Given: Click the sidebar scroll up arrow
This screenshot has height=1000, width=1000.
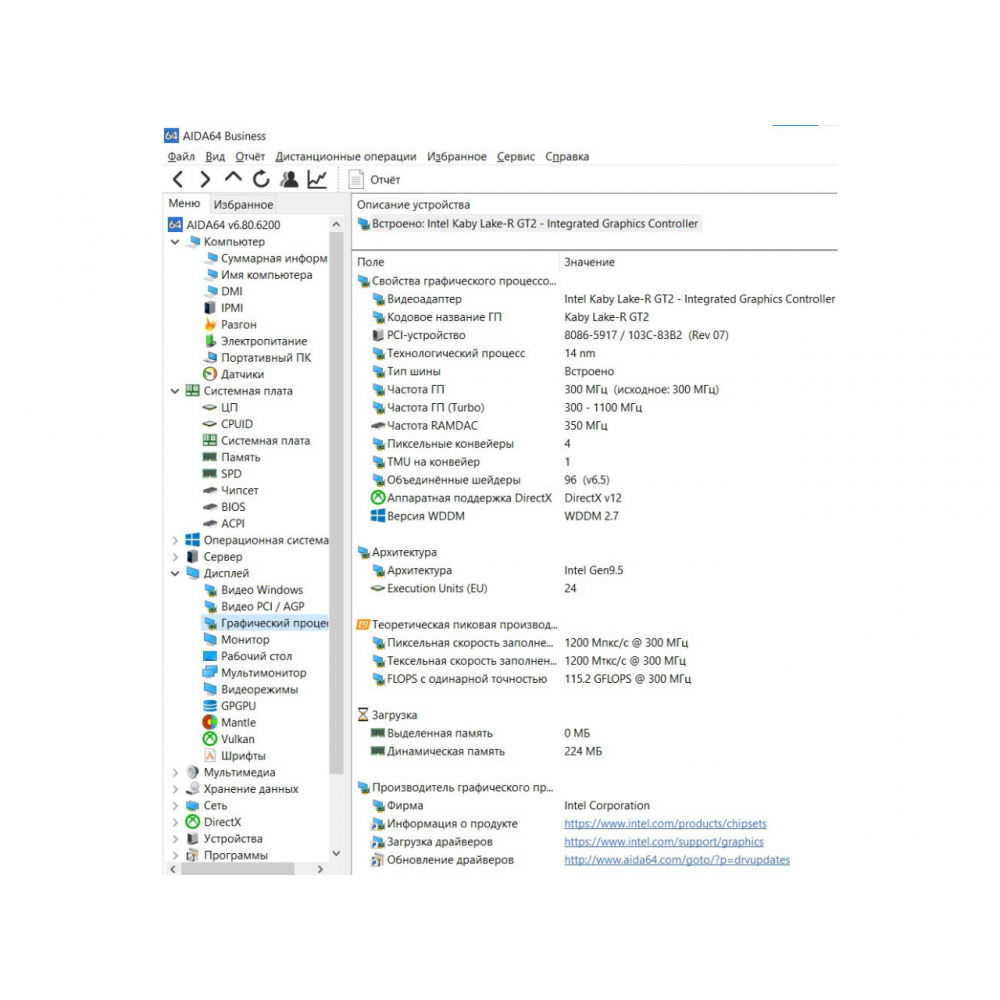Looking at the screenshot, I should [336, 224].
